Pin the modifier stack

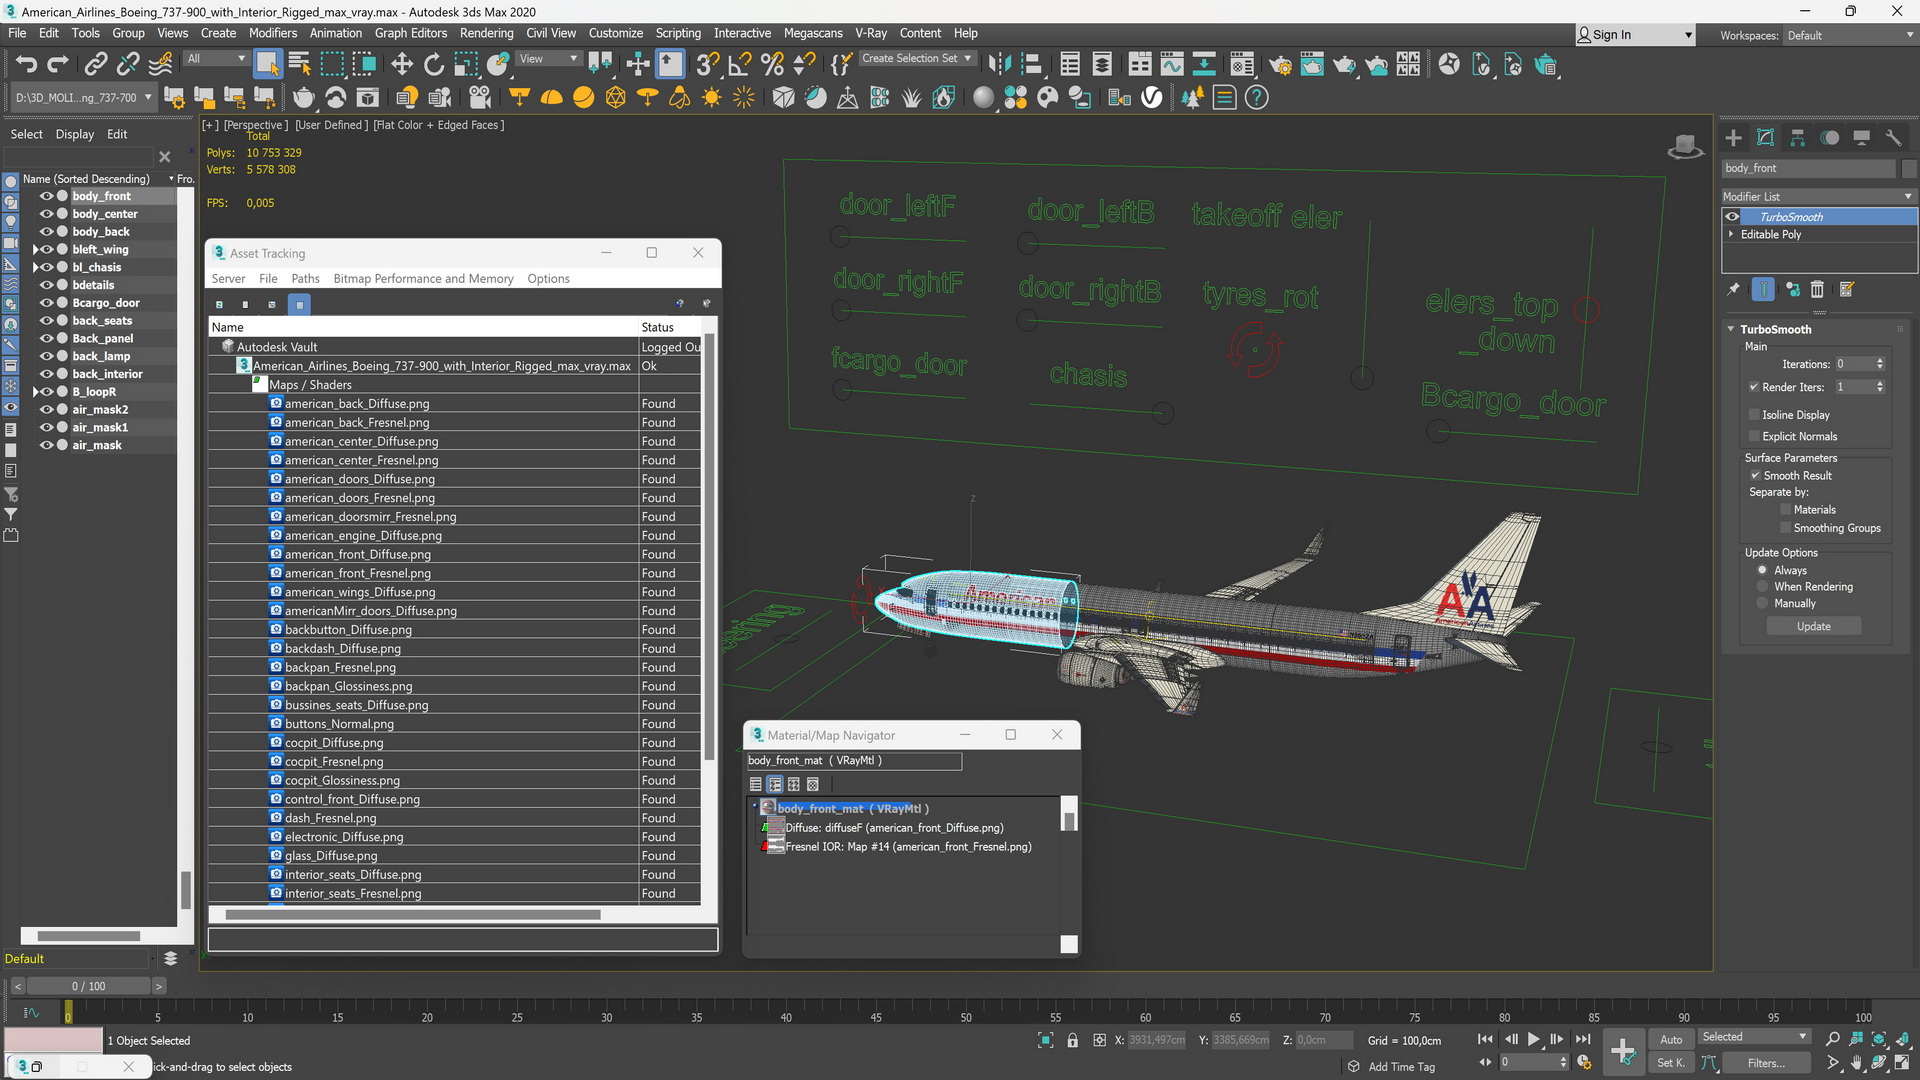(x=1734, y=289)
